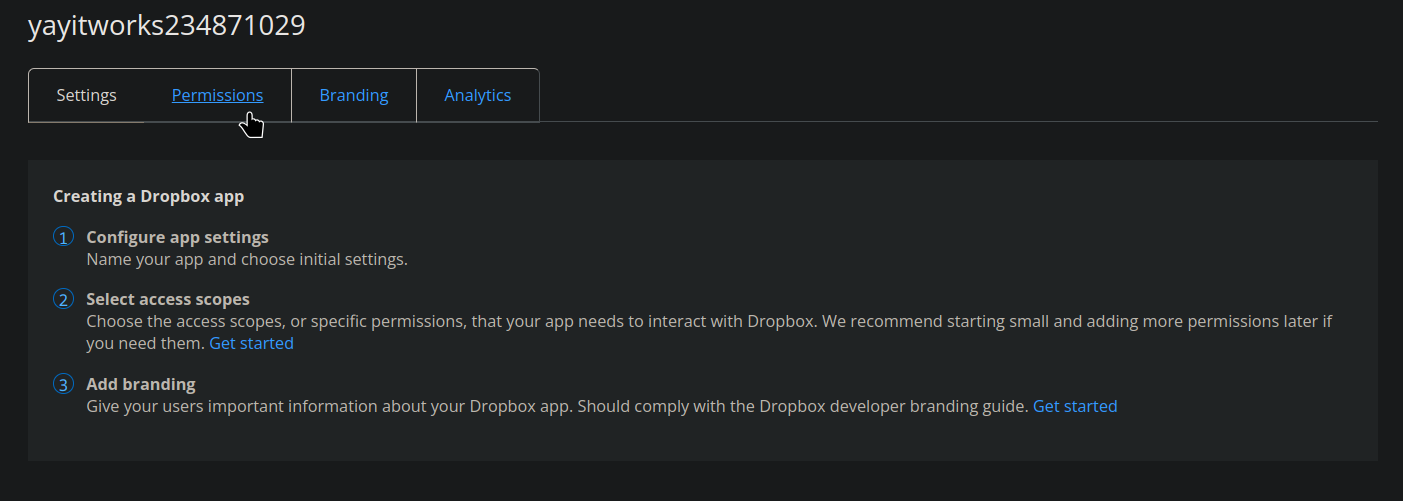Click the 'Configure app settings' step title
Screen dimensions: 1403x501
[177, 238]
